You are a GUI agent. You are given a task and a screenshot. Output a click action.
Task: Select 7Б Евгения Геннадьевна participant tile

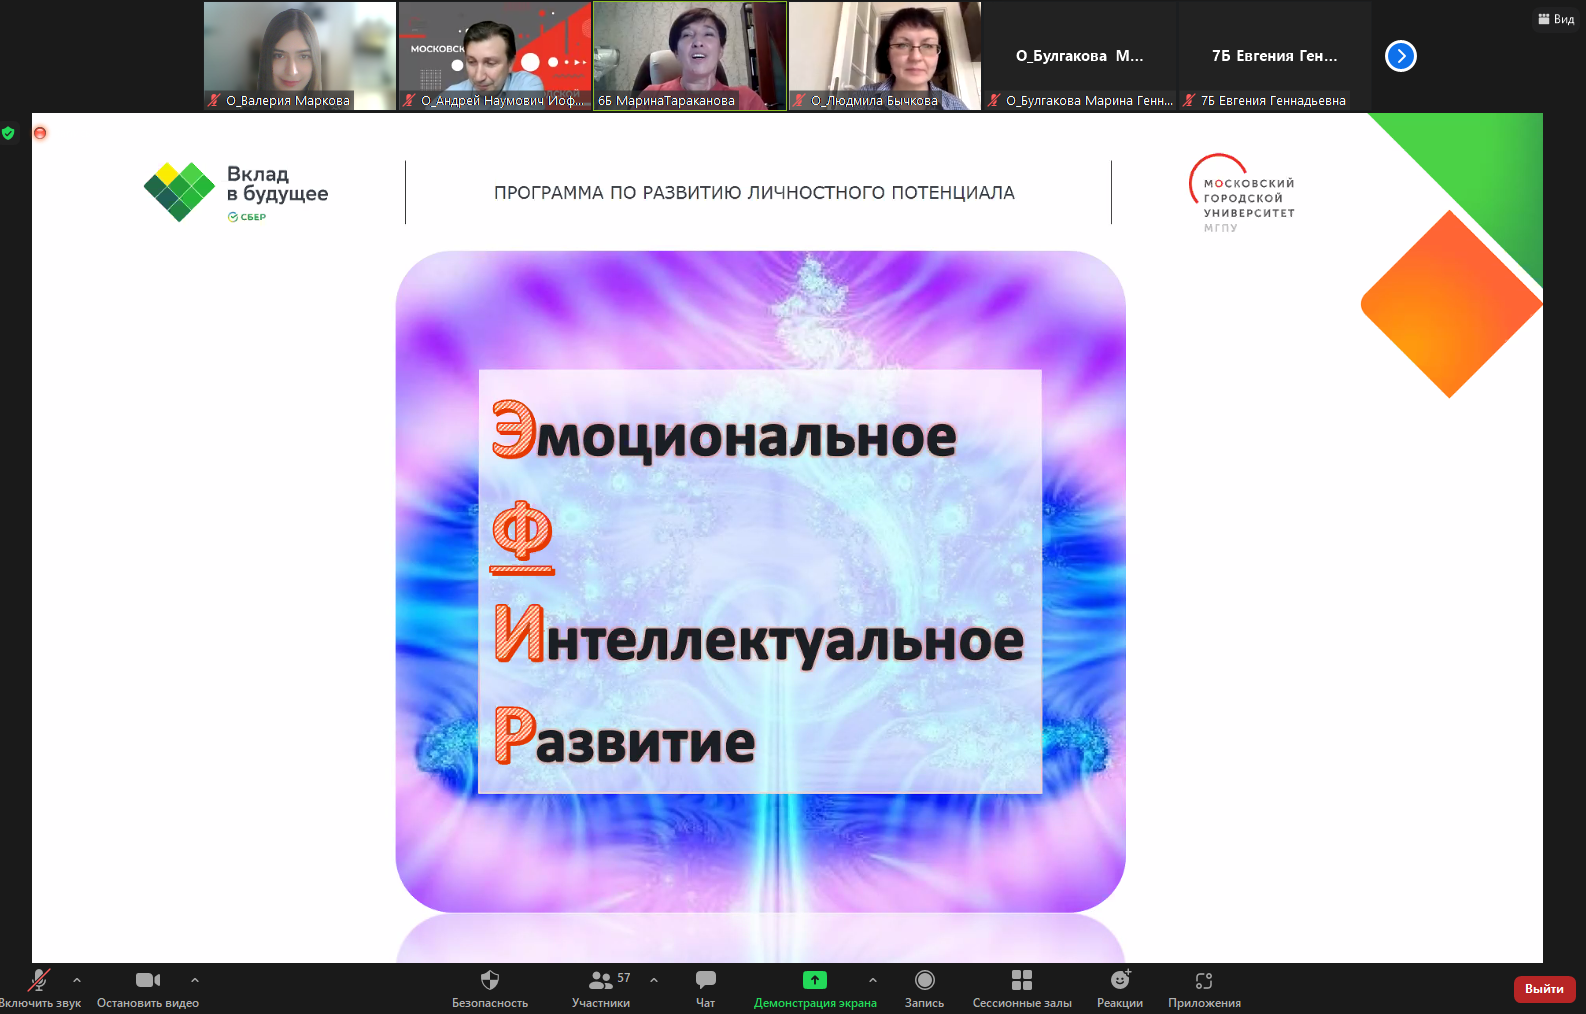[1275, 56]
